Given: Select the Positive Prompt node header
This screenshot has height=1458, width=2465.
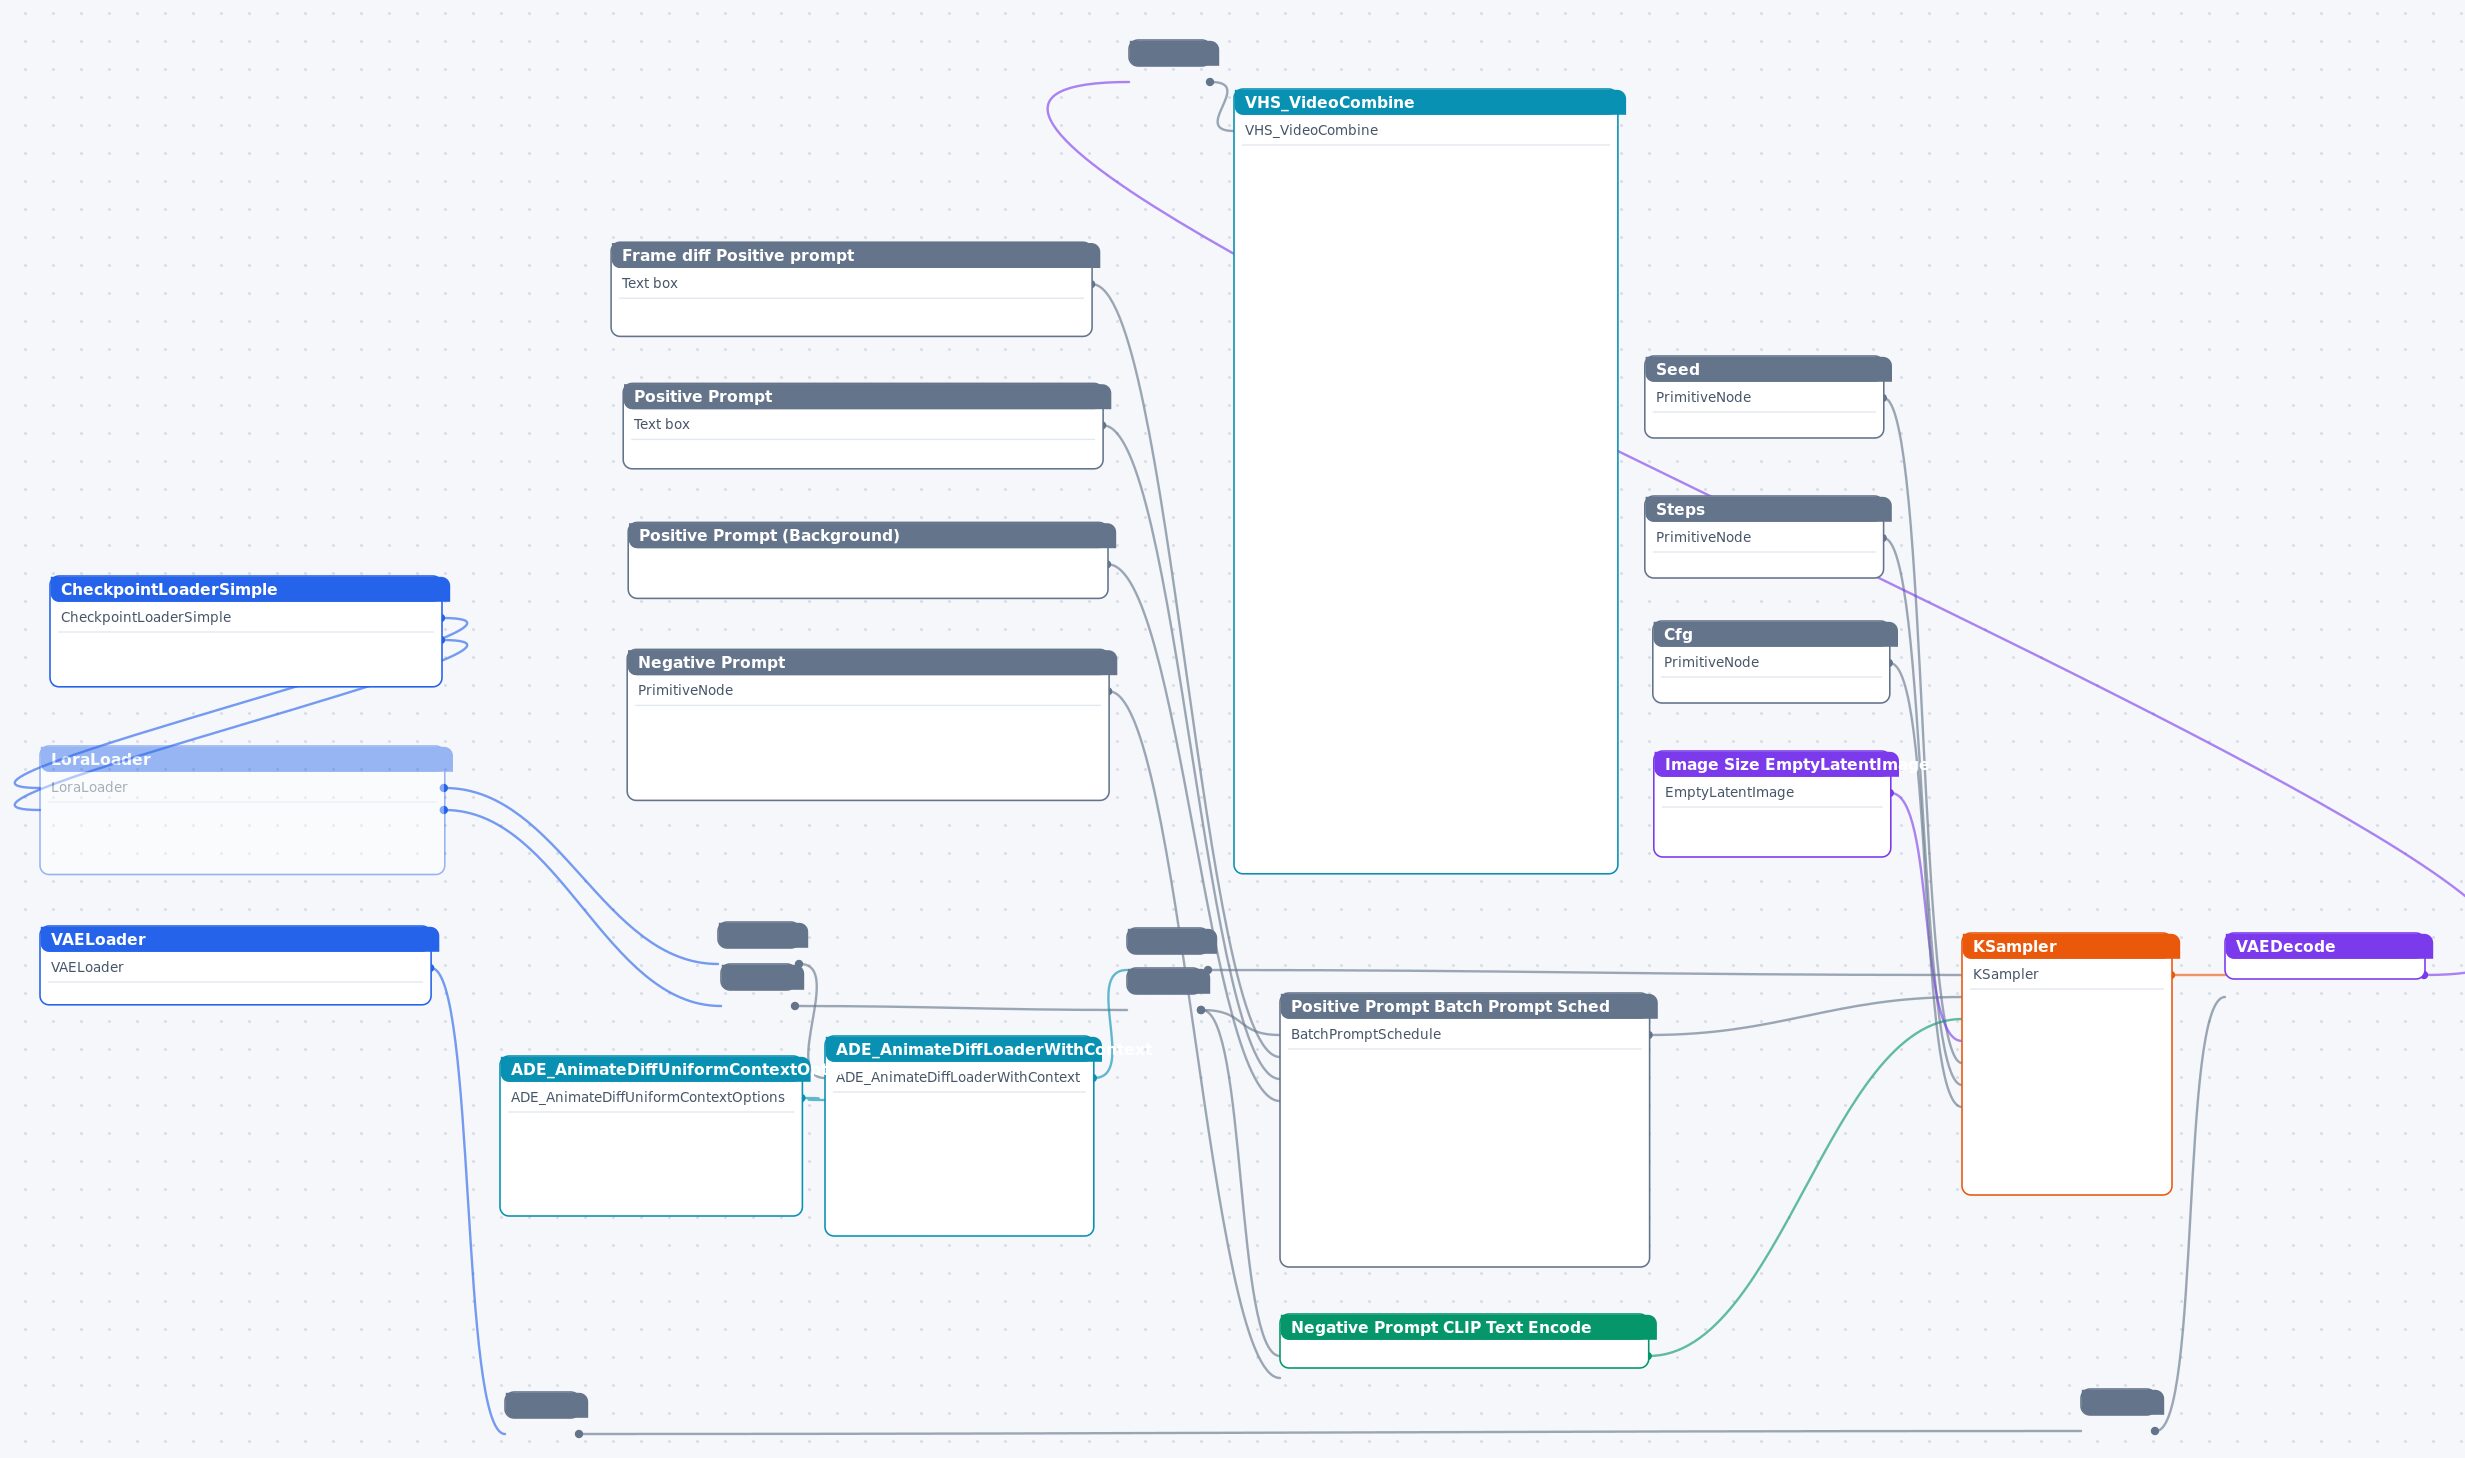Looking at the screenshot, I should click(866, 396).
